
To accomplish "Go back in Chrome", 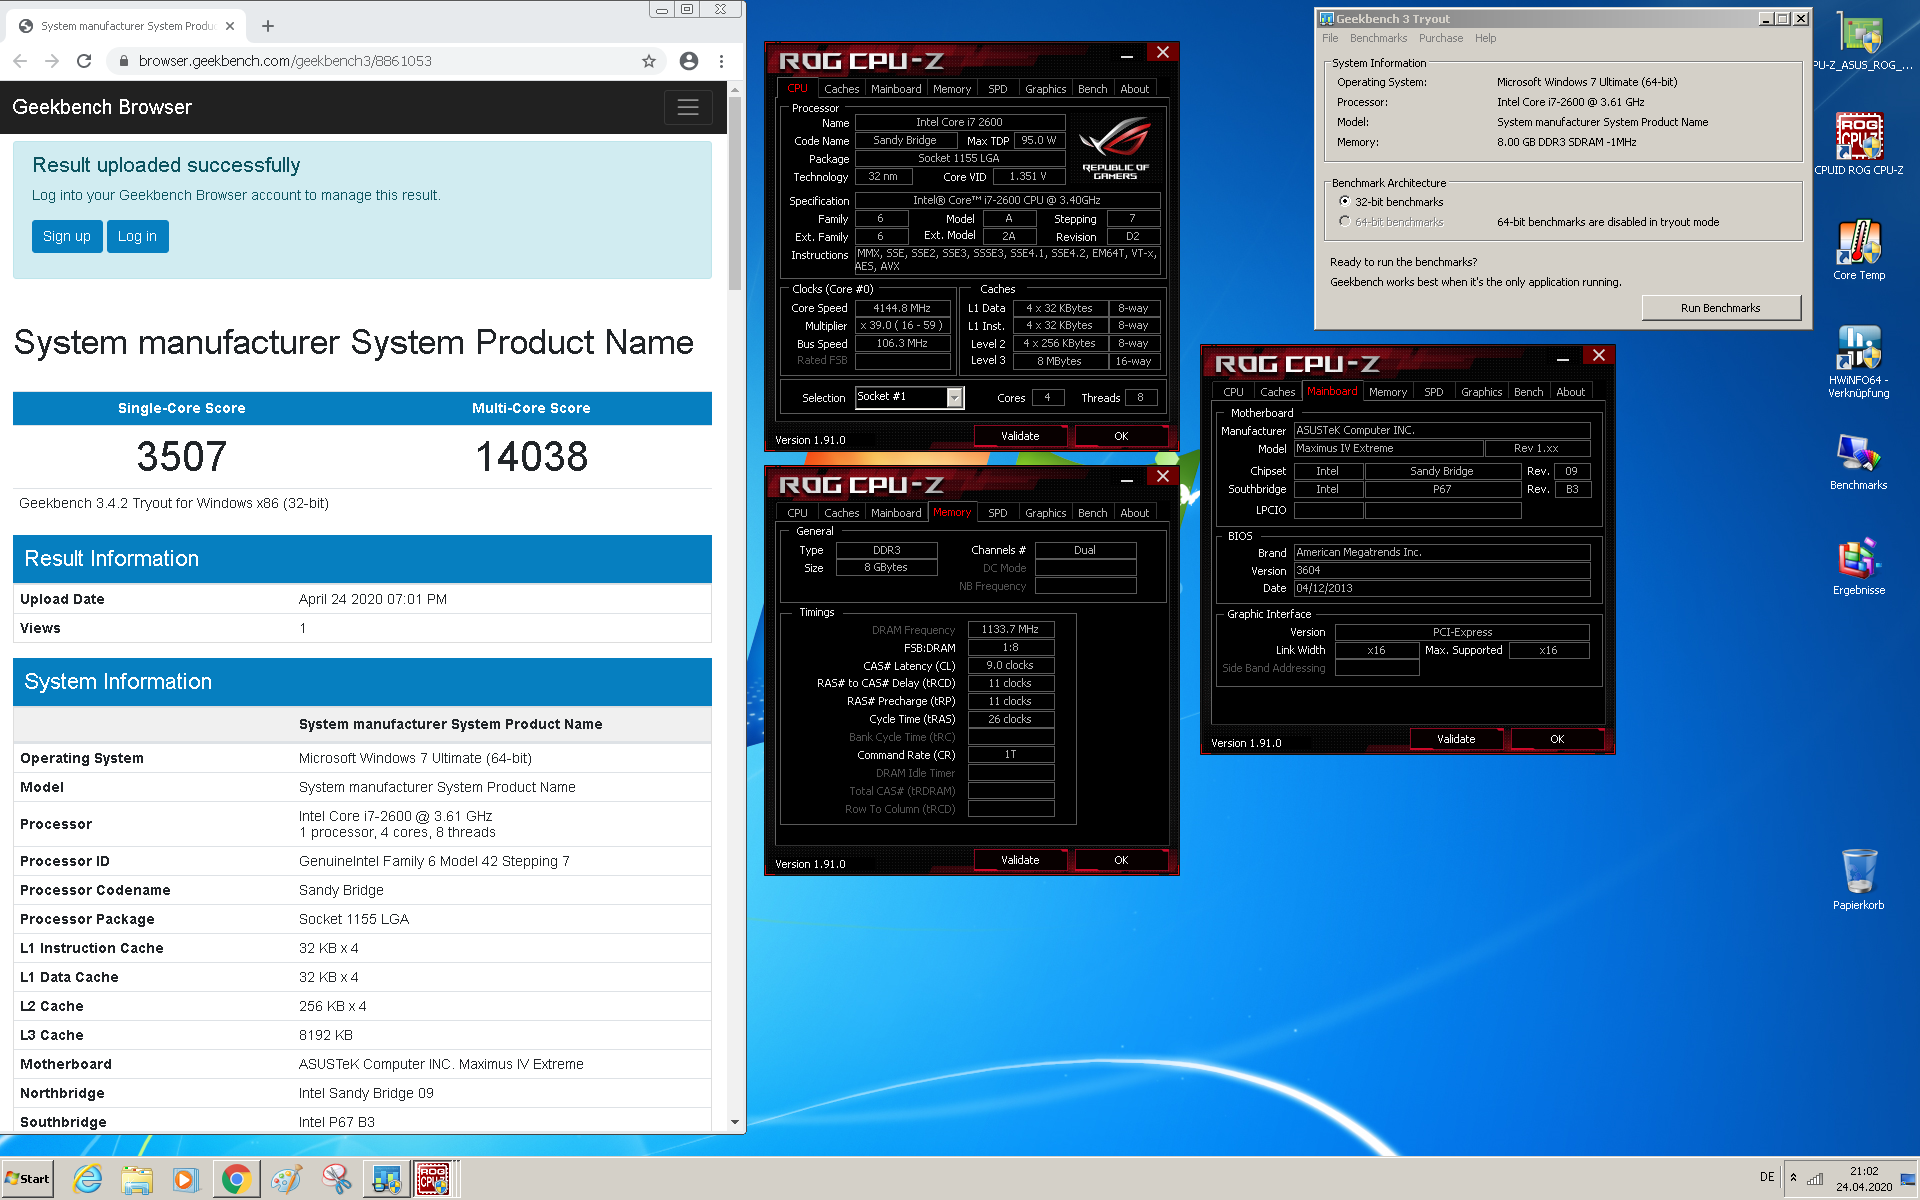I will (x=20, y=61).
